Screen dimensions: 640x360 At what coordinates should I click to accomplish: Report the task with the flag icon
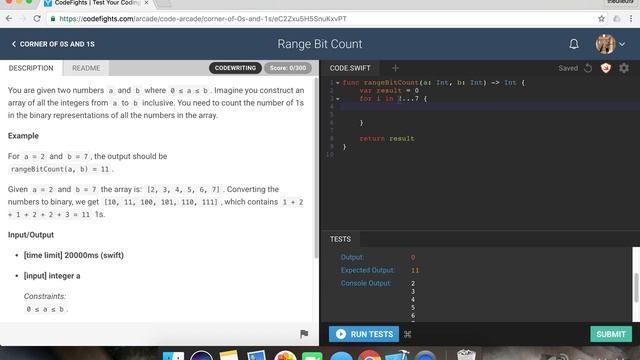tap(304, 334)
